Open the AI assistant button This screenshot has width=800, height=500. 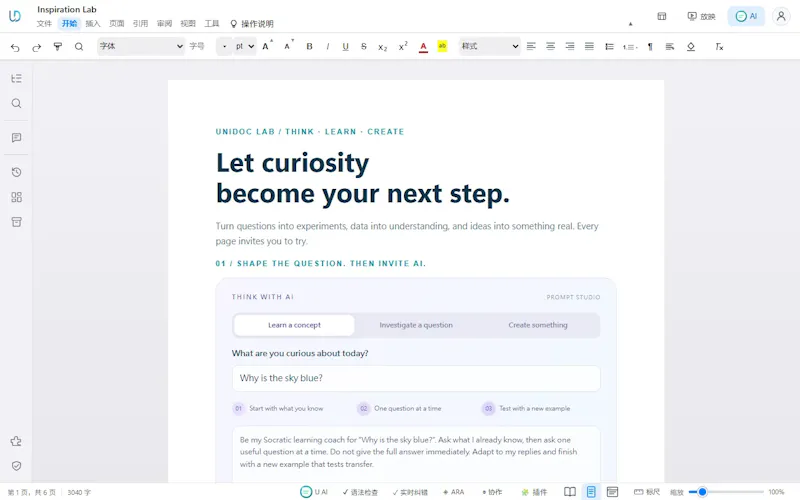[746, 16]
